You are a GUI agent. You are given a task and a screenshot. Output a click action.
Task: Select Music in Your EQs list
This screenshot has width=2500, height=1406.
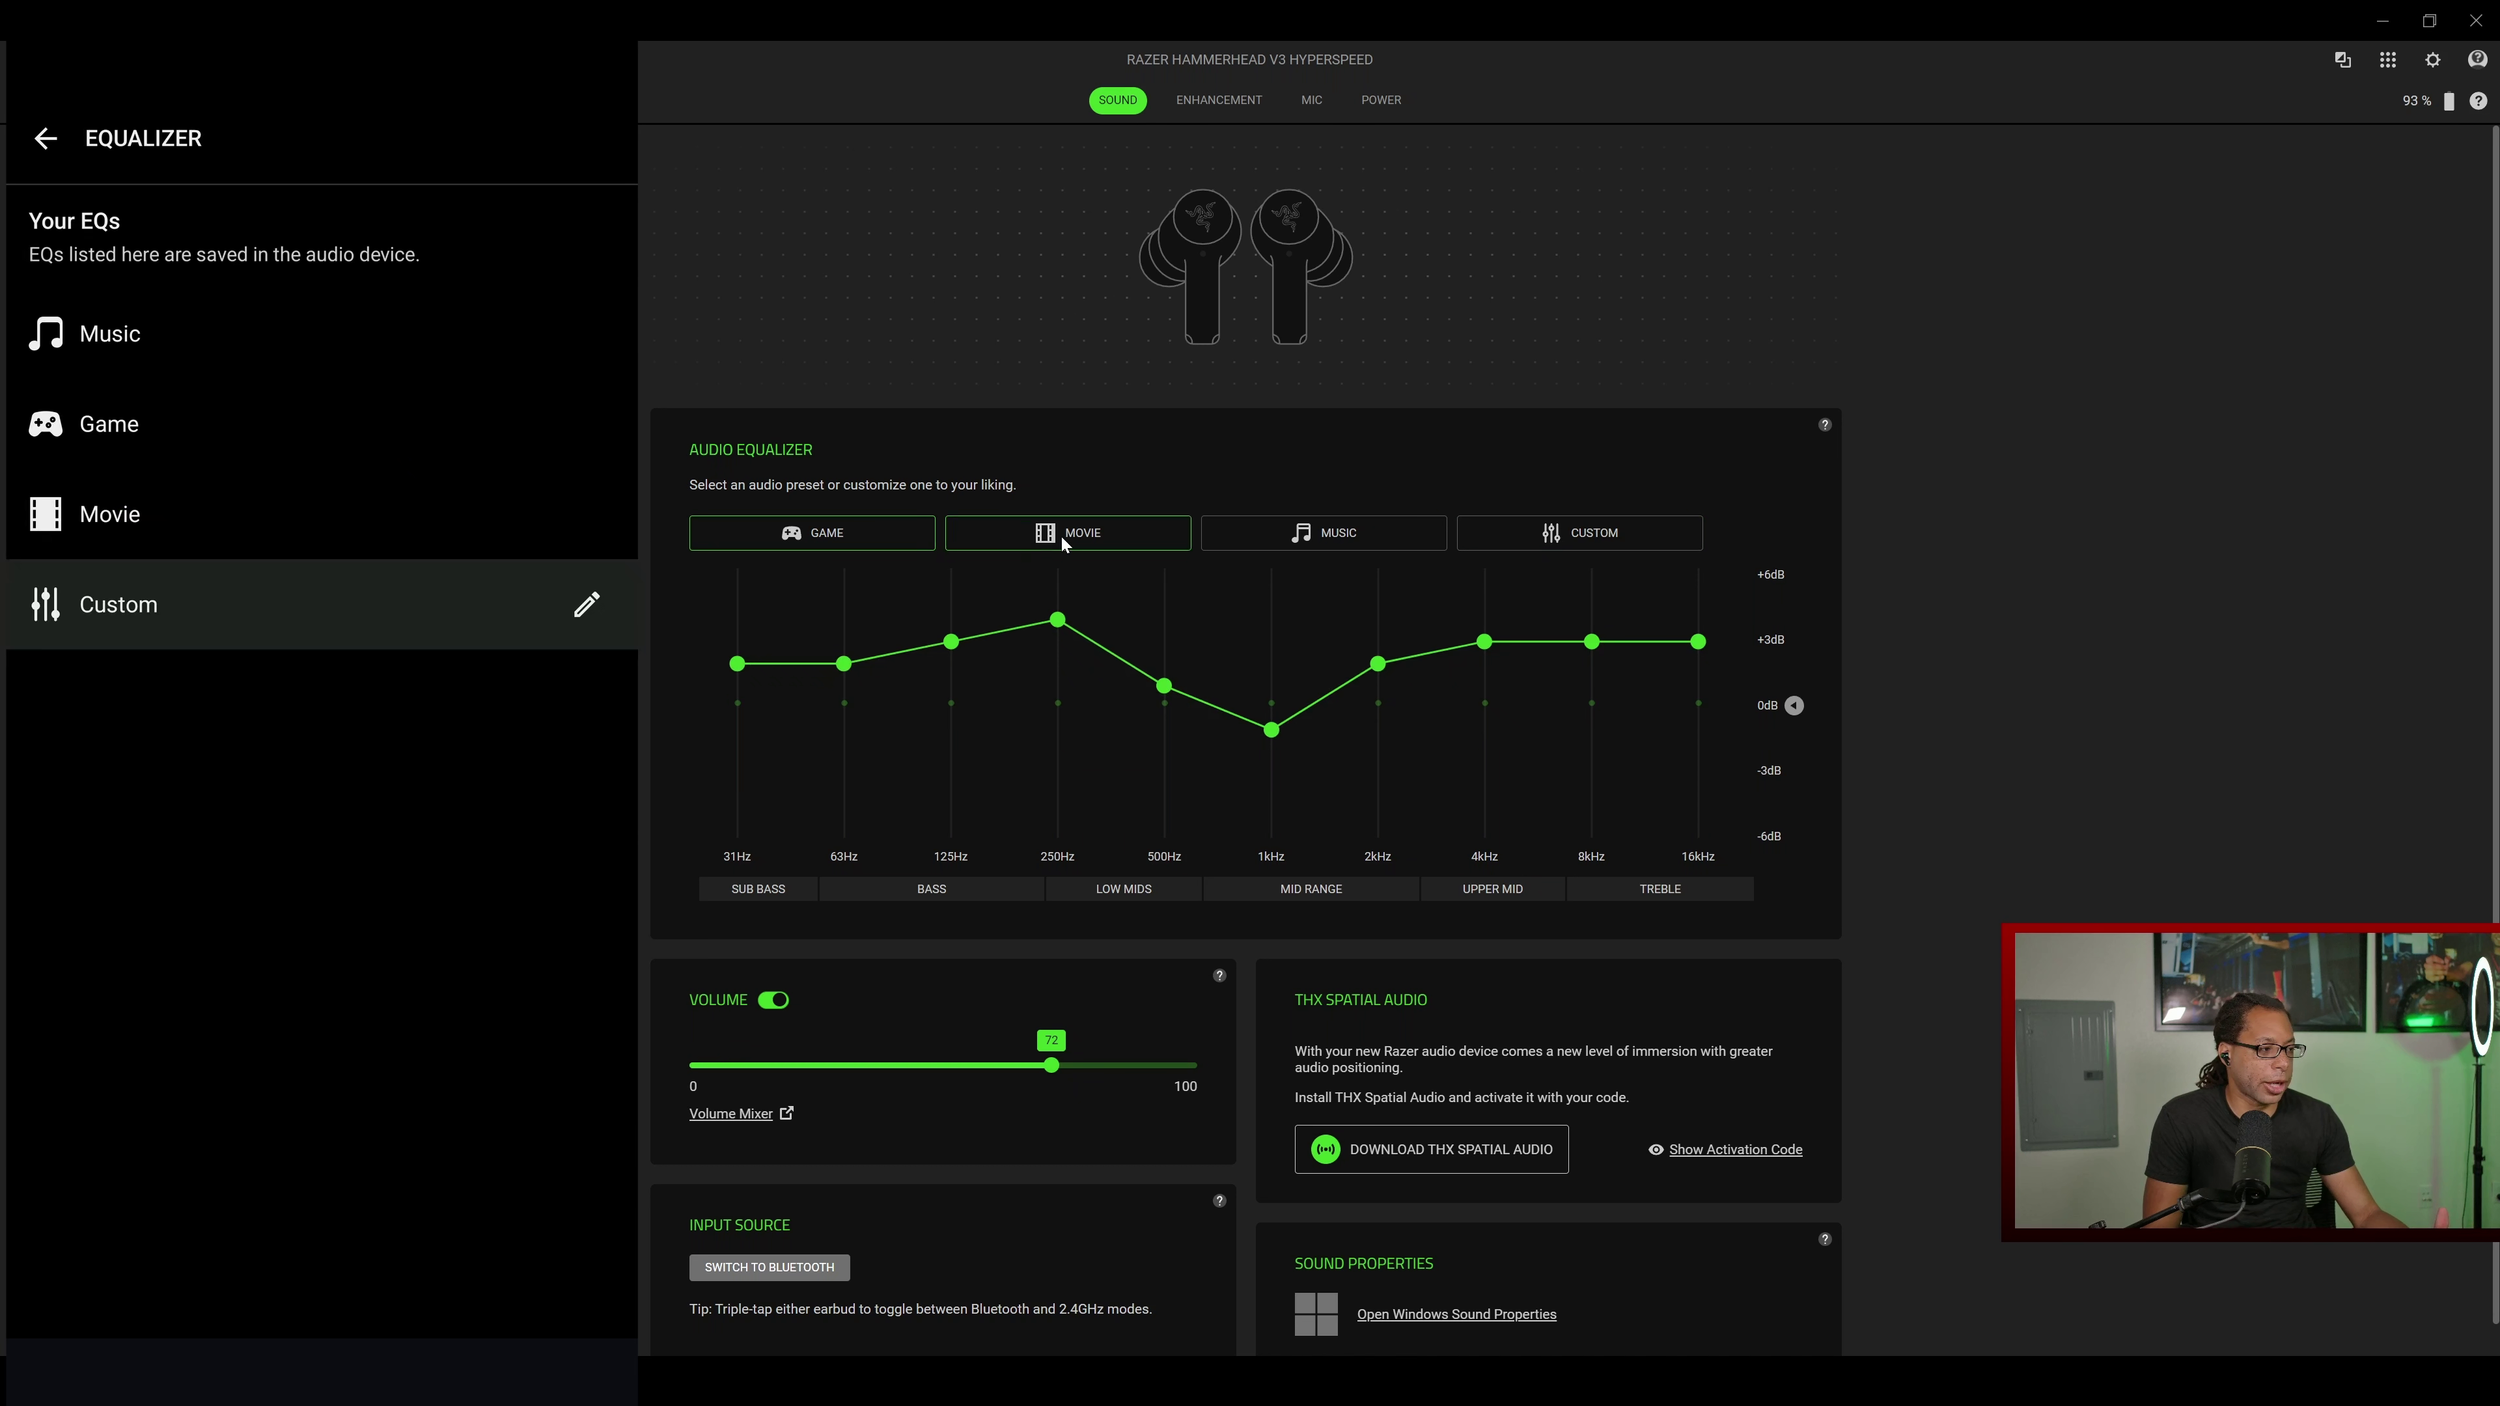322,334
